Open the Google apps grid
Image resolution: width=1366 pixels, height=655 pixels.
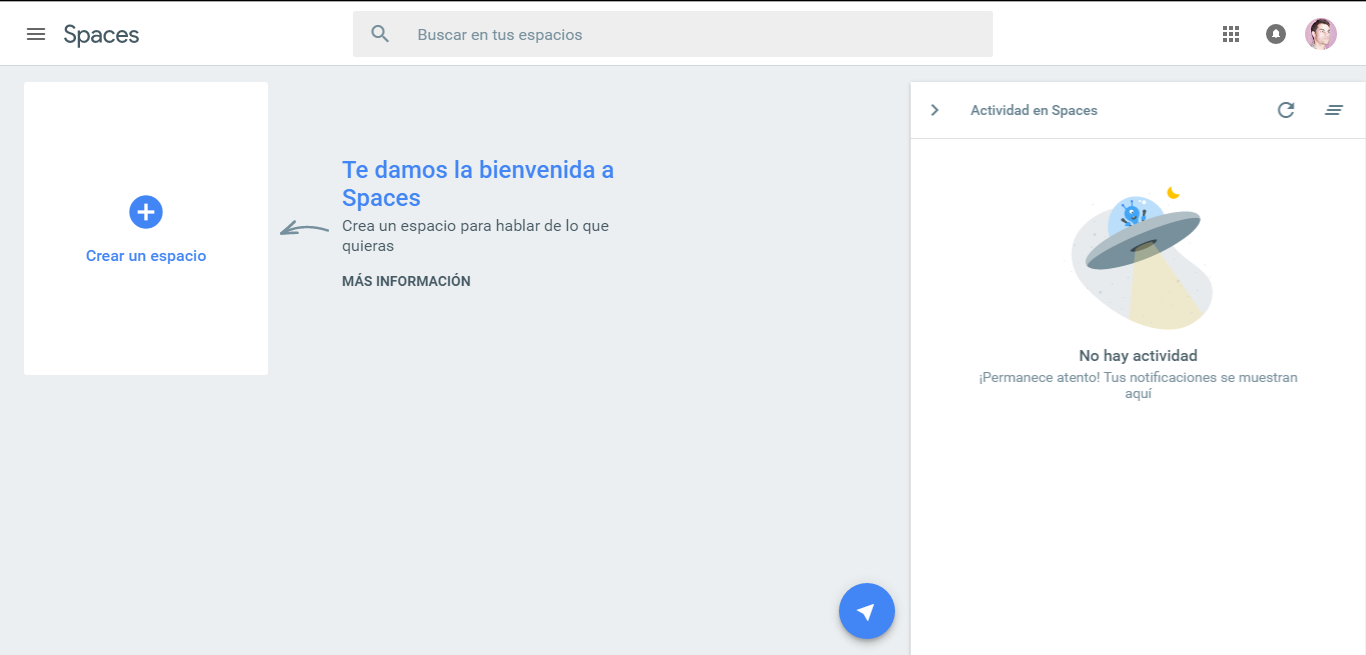(x=1231, y=34)
